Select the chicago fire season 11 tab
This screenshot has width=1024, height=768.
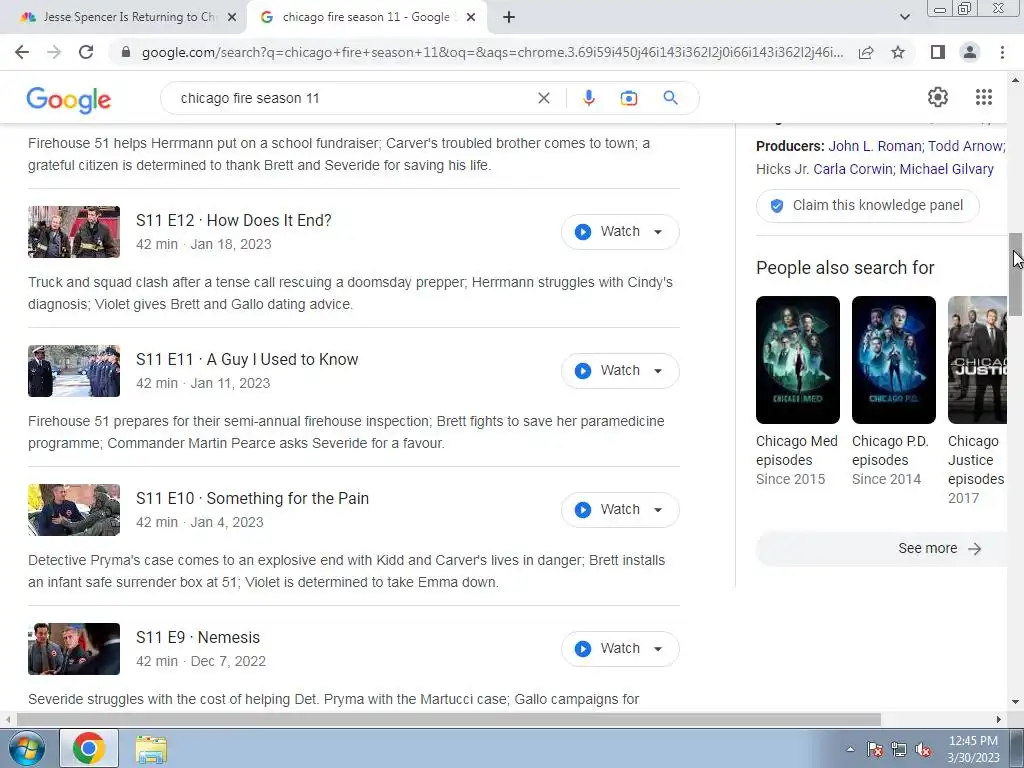tap(366, 17)
